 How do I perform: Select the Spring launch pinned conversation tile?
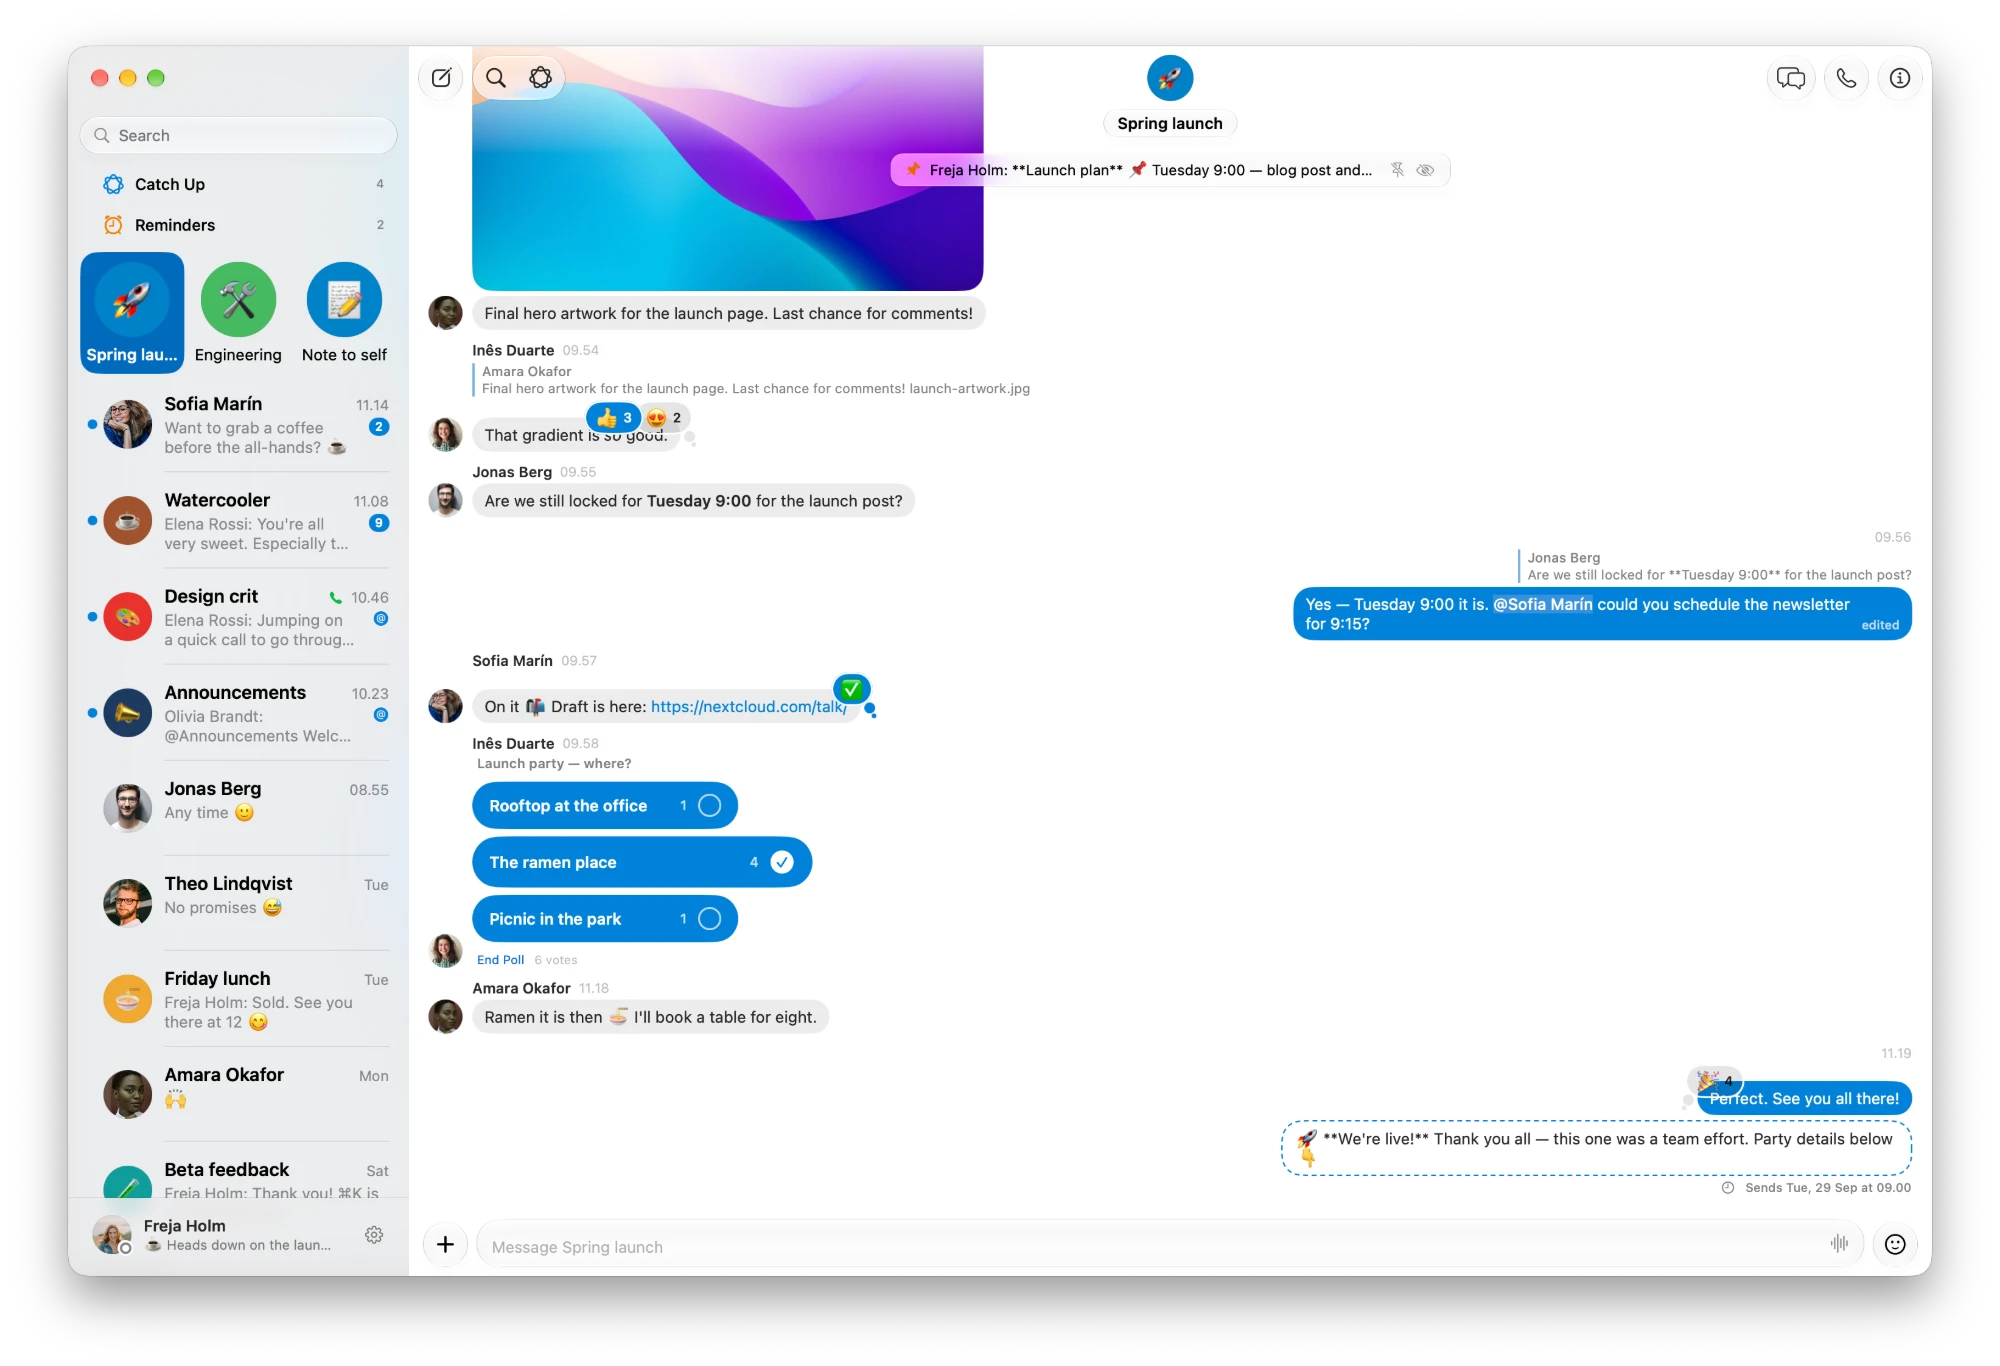tap(132, 313)
